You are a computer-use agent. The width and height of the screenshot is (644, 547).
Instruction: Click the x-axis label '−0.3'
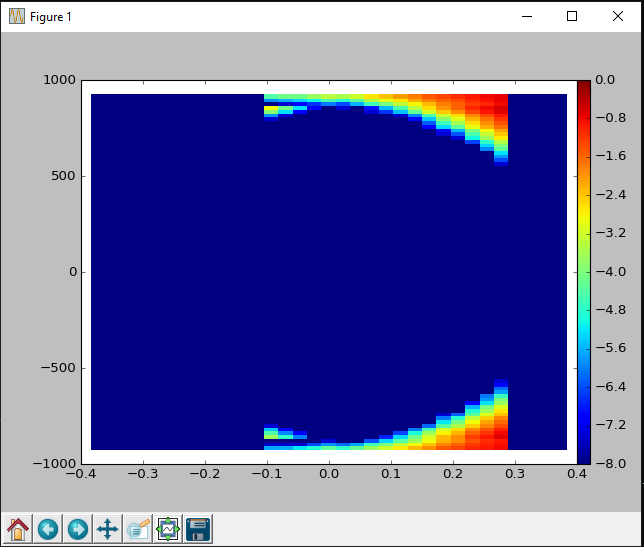(x=143, y=474)
